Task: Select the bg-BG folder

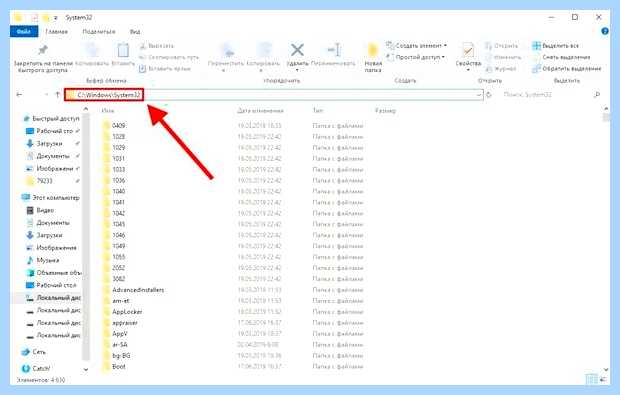Action: click(x=116, y=355)
